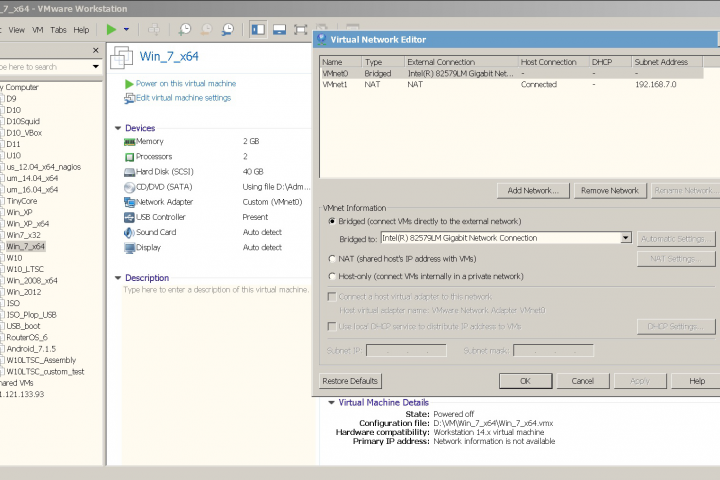This screenshot has height=480, width=720.
Task: Select the TinyCore VM in library
Action: [x=22, y=201]
